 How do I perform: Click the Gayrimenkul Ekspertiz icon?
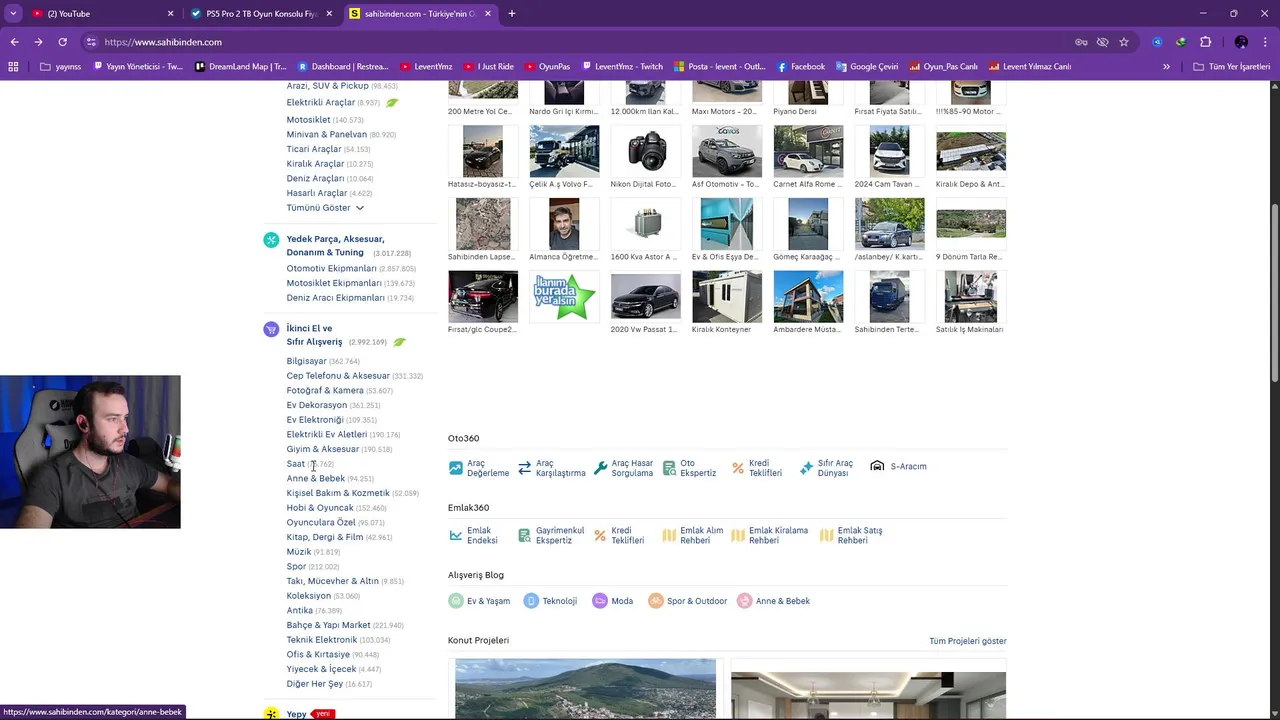click(x=524, y=535)
